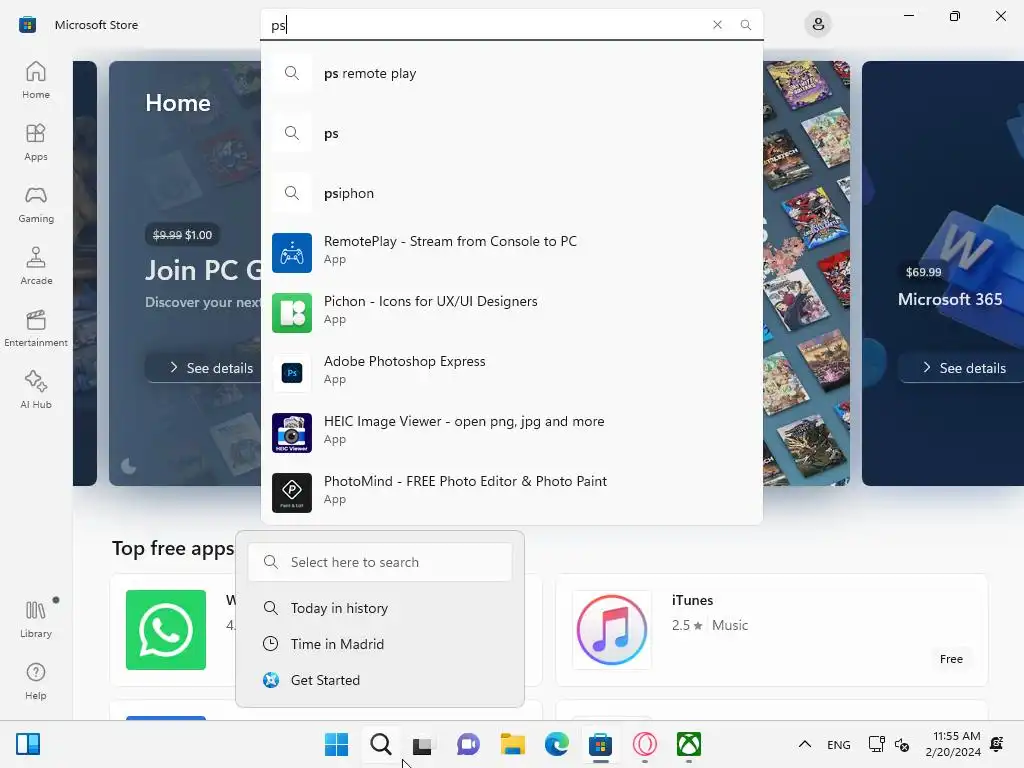Click the Photoshop Express Ps icon

pos(292,373)
